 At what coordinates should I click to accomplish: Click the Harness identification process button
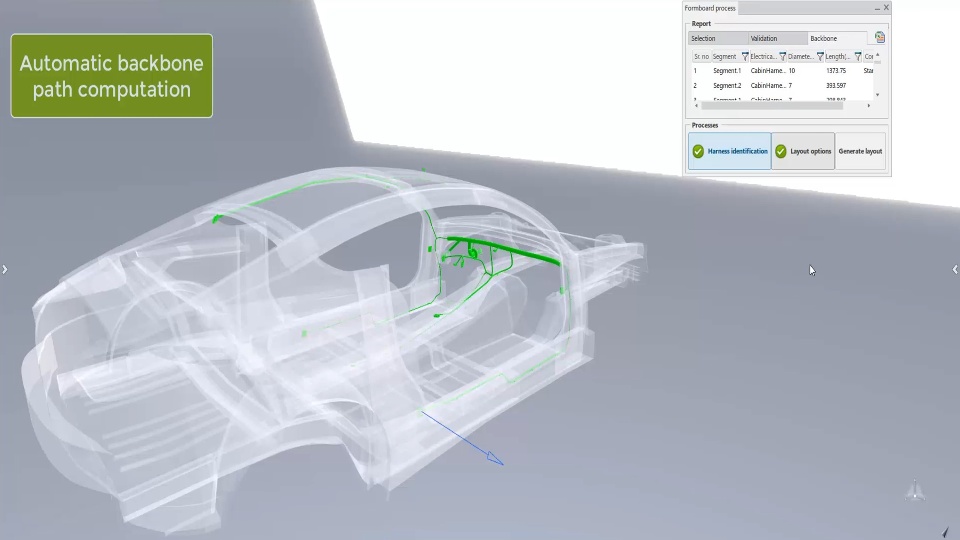(x=730, y=151)
